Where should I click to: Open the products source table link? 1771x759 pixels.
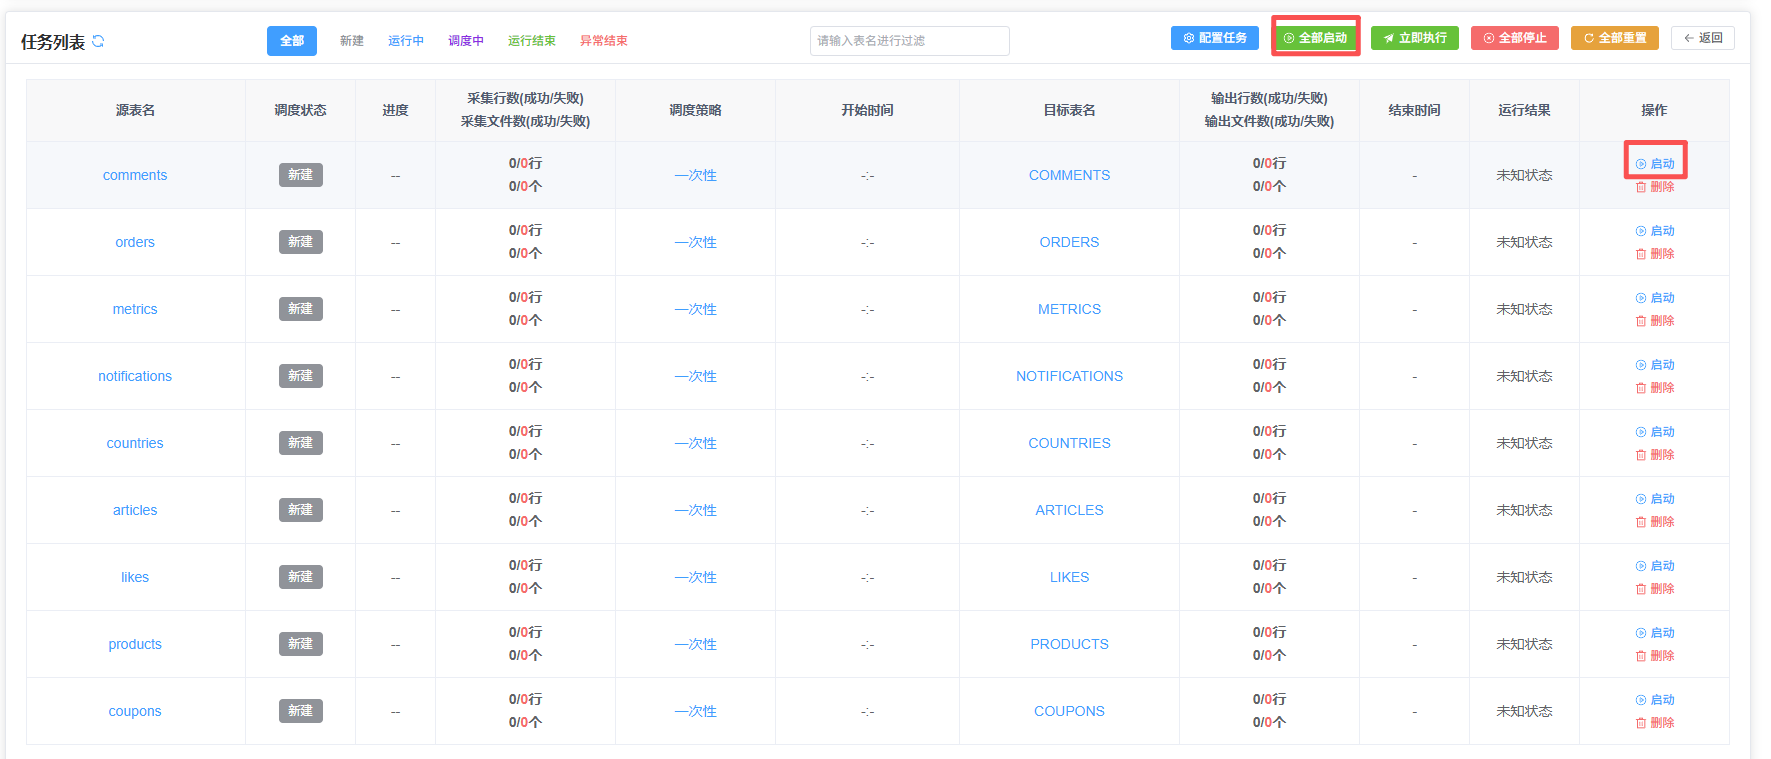coord(135,644)
